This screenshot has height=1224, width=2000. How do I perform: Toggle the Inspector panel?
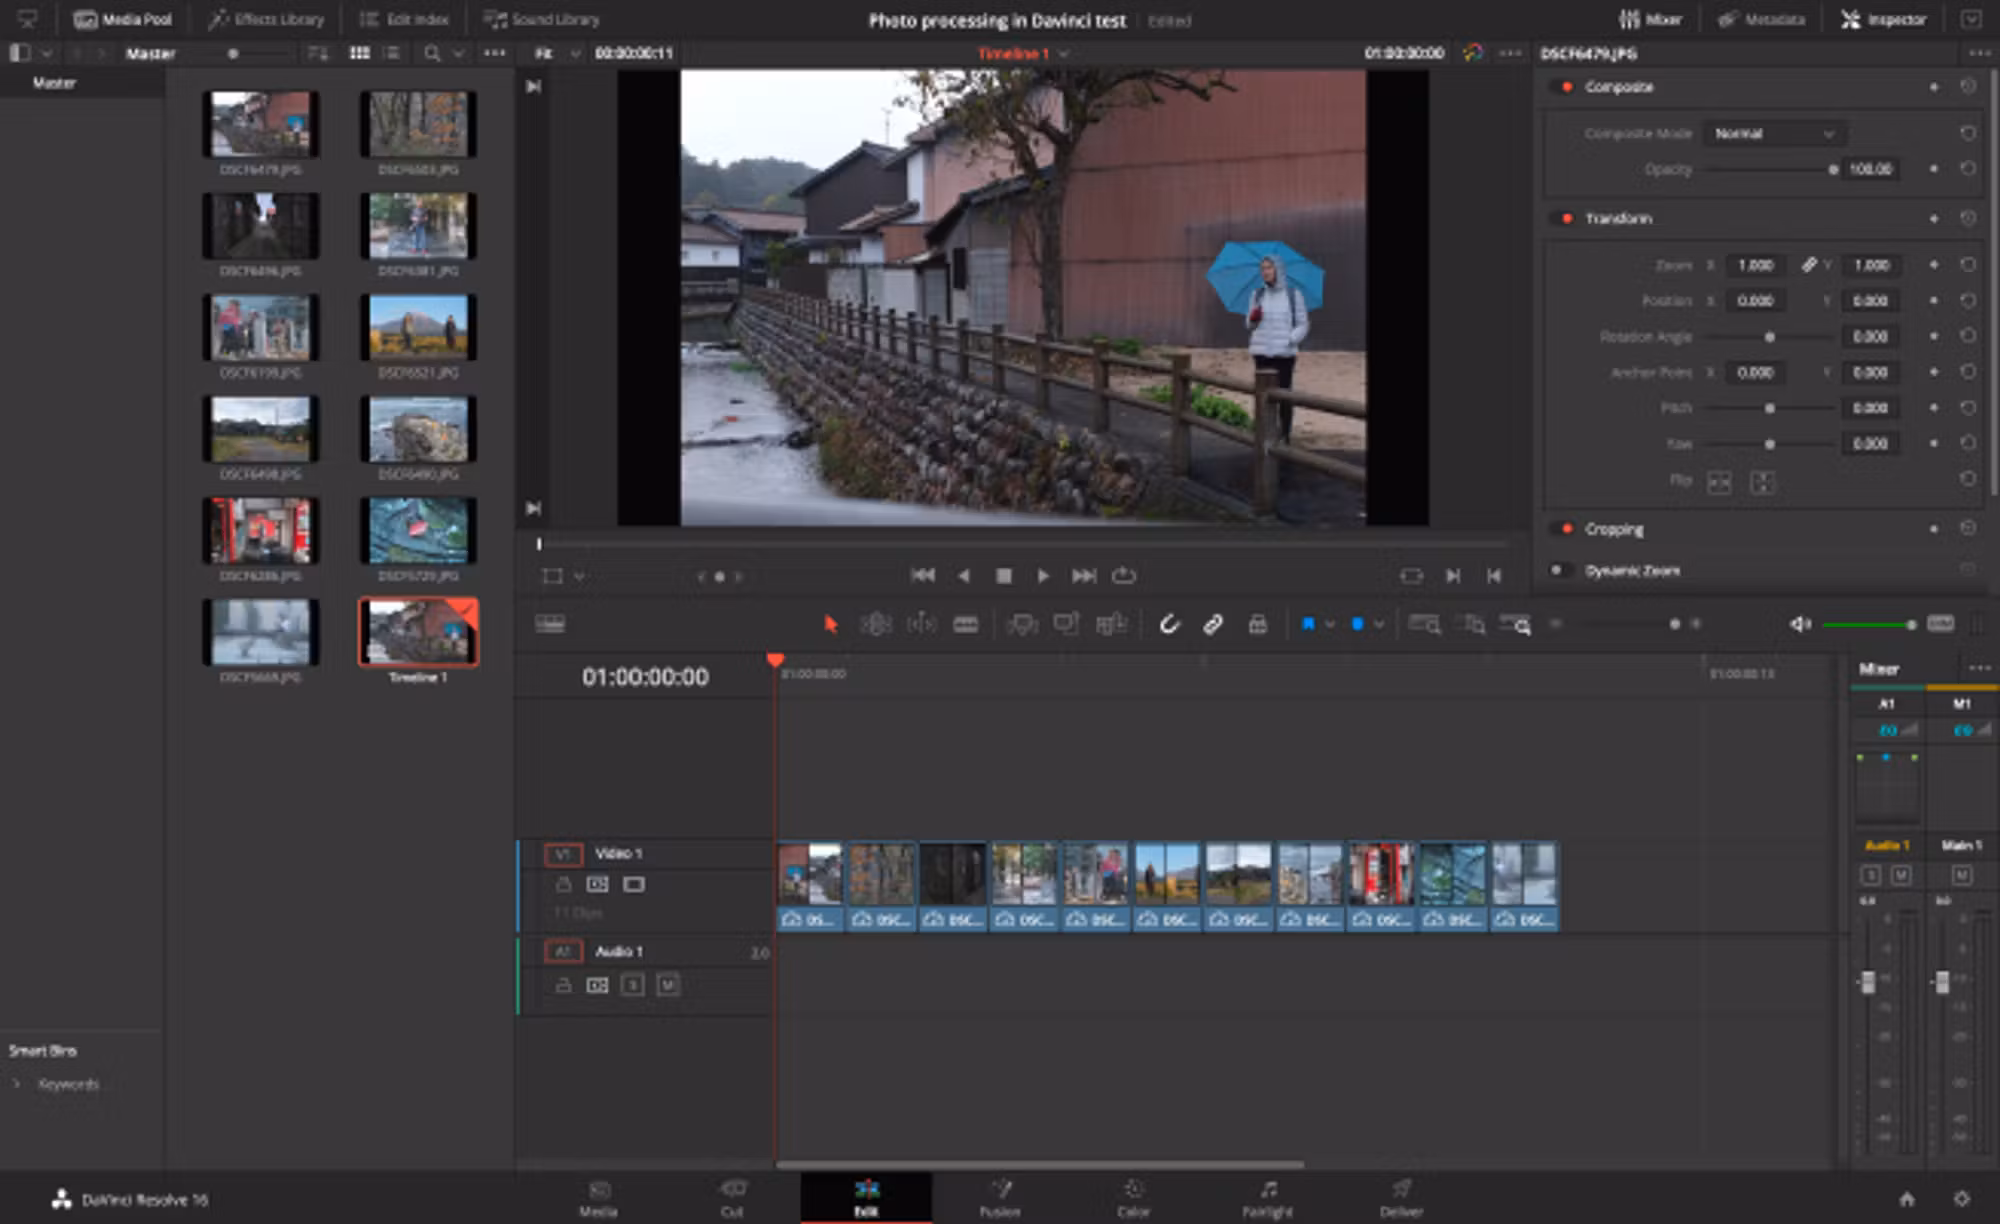click(x=1884, y=19)
